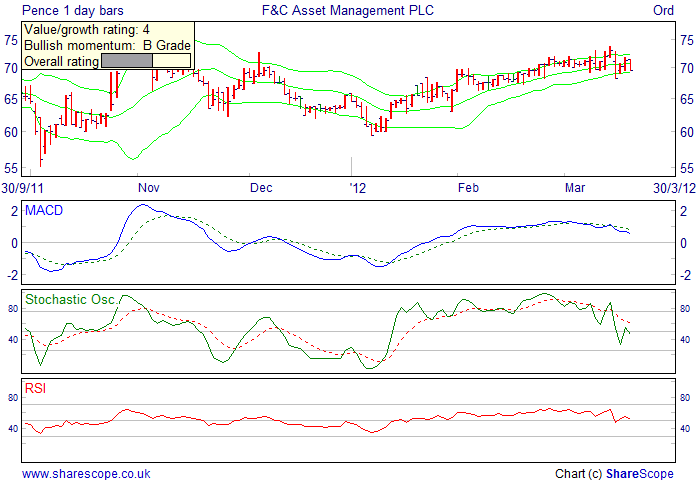Screen dimensions: 697x482
Task: Click the Overall rating progress bar
Action: point(146,60)
